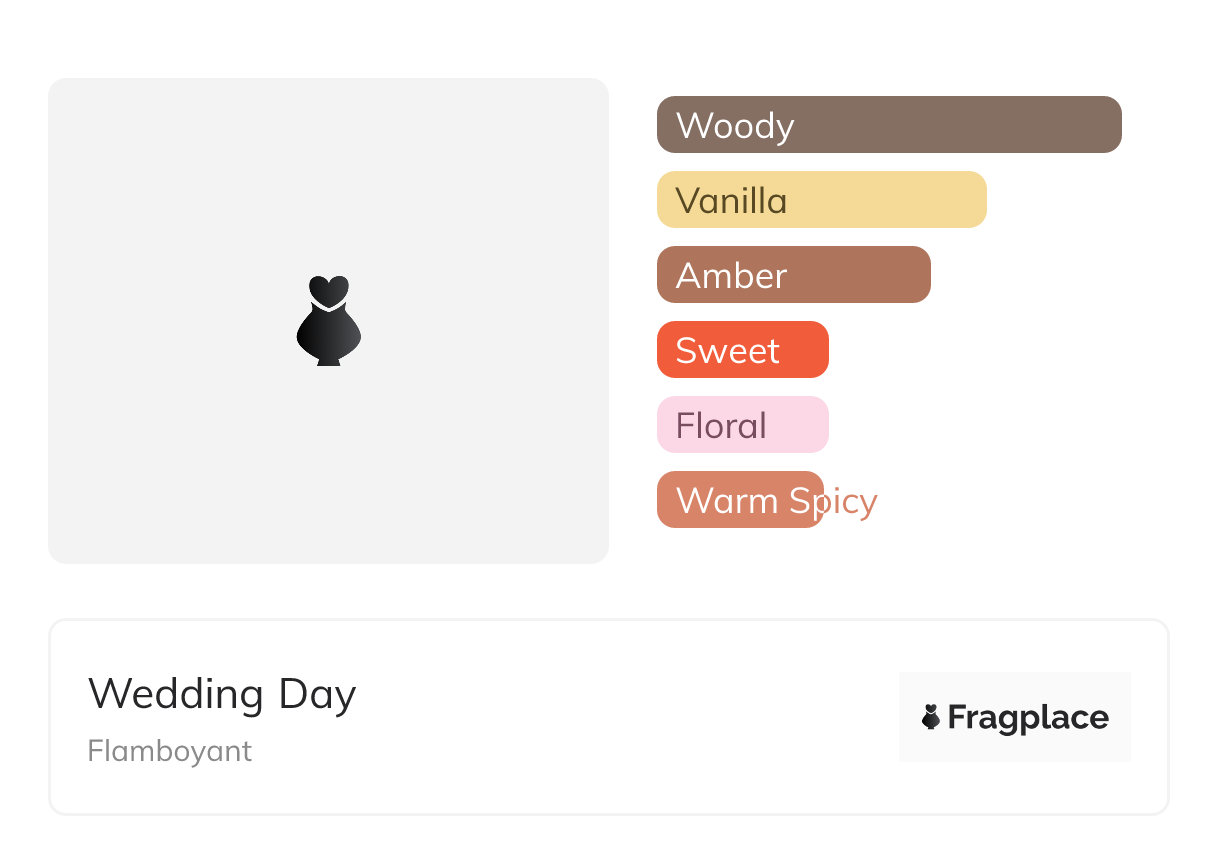Screen dimensions: 1218x864
Task: Click the small bottle icon in Fragplace logo
Action: point(931,717)
